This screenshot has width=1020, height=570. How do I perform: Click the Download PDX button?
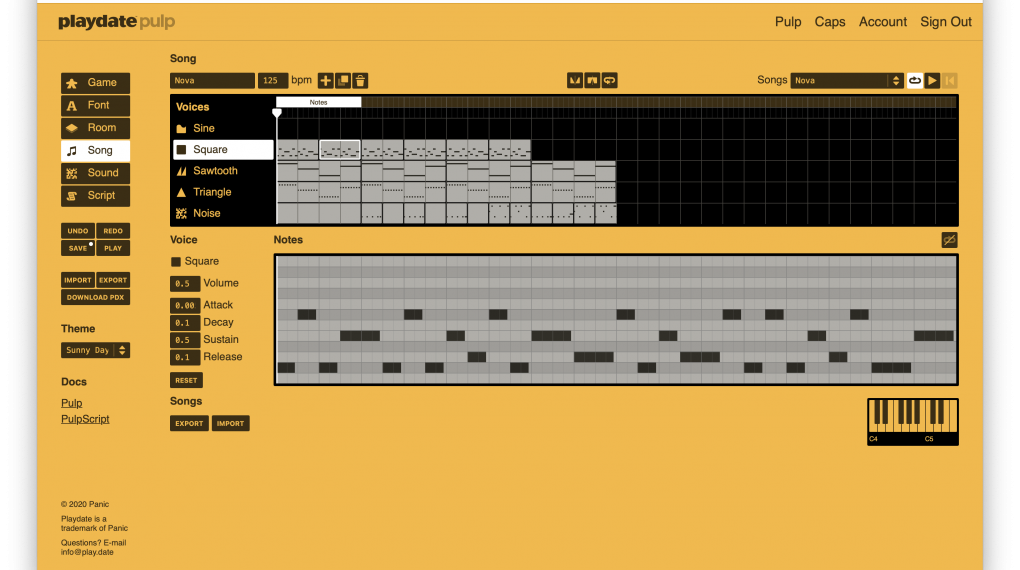[x=95, y=298]
